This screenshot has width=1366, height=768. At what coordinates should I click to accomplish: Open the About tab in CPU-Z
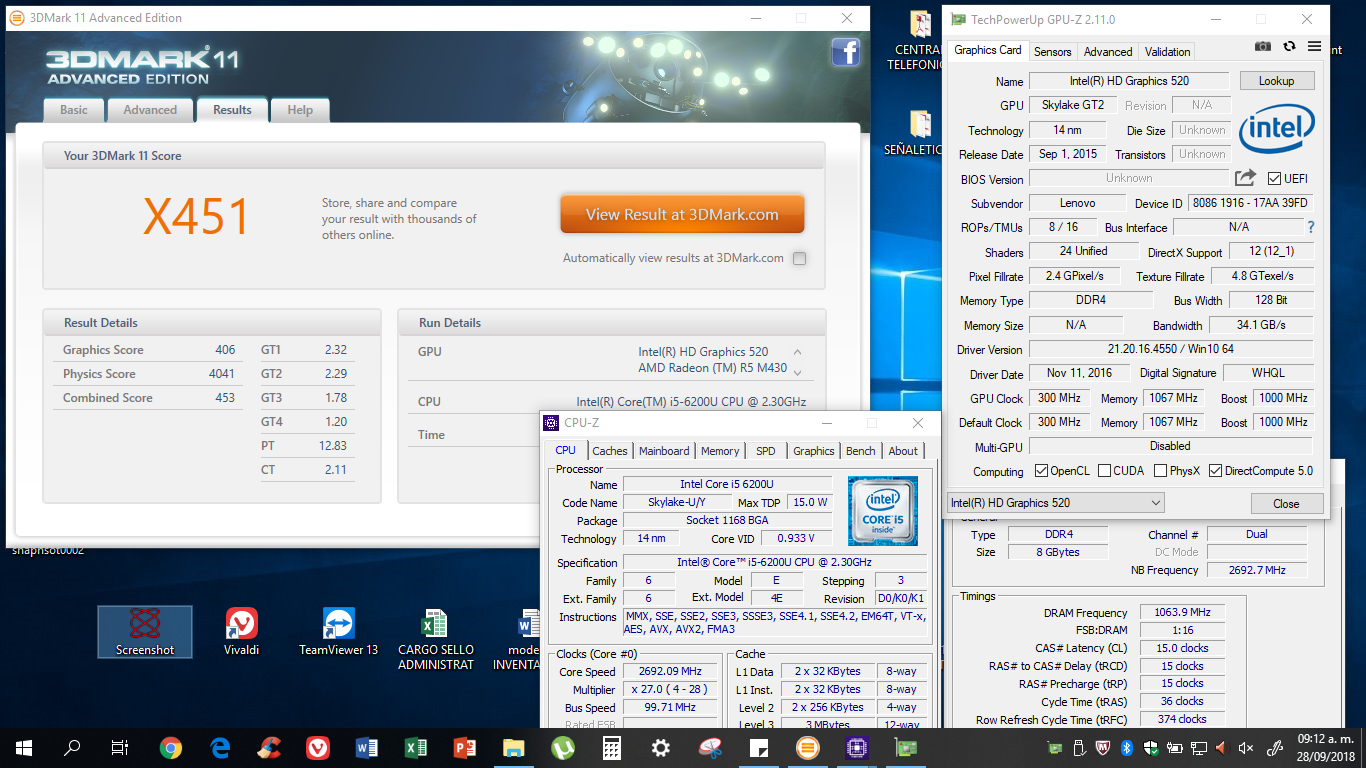click(904, 451)
